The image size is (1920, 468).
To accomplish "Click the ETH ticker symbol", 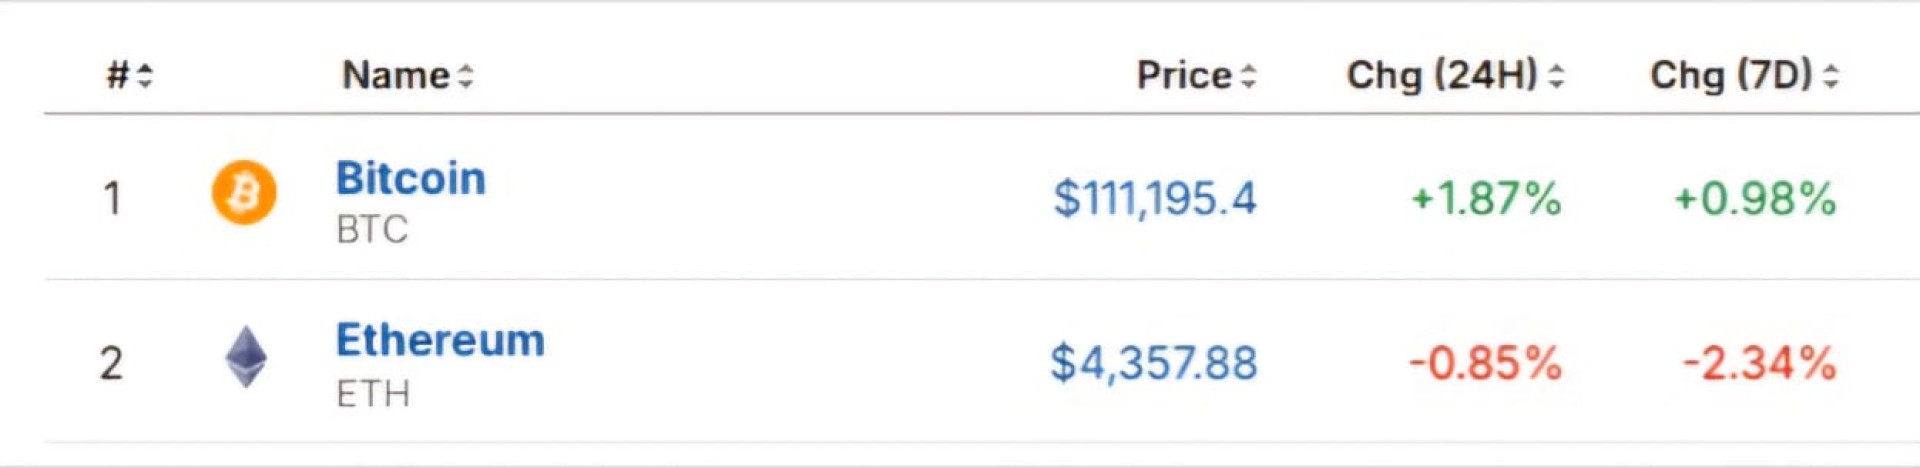I will click(x=373, y=394).
